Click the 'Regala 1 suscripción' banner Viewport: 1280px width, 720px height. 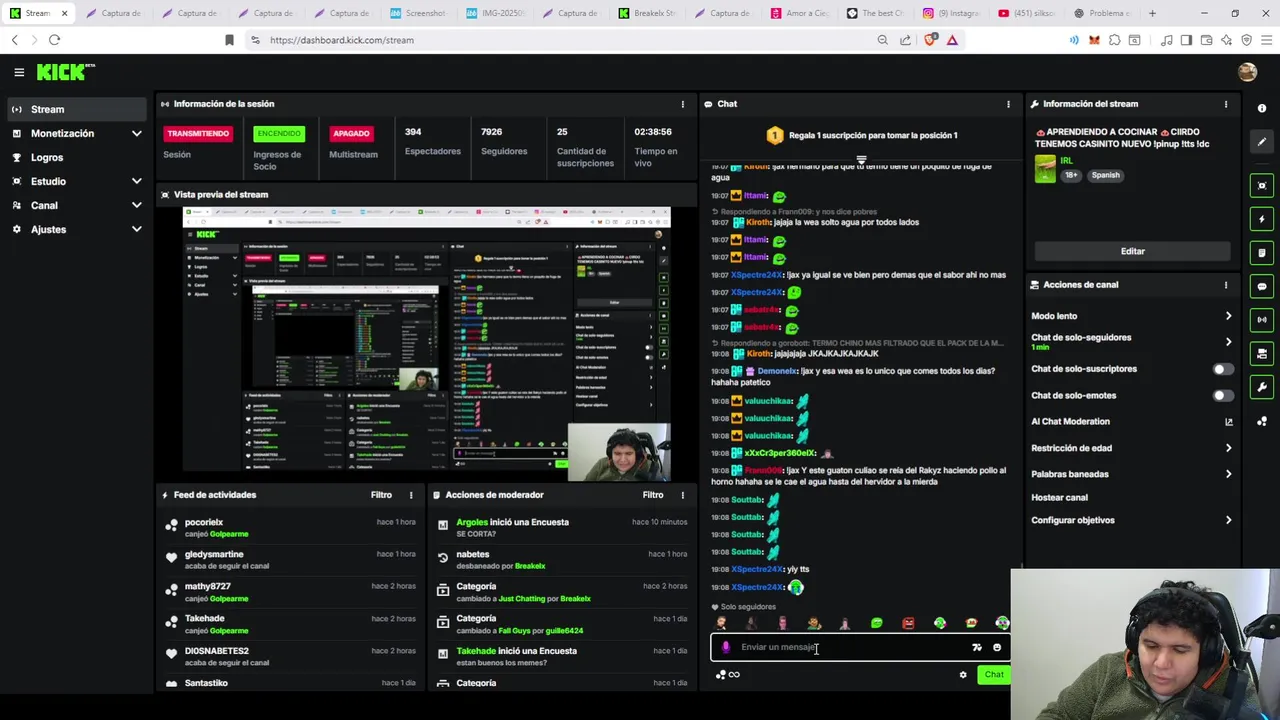pos(862,135)
